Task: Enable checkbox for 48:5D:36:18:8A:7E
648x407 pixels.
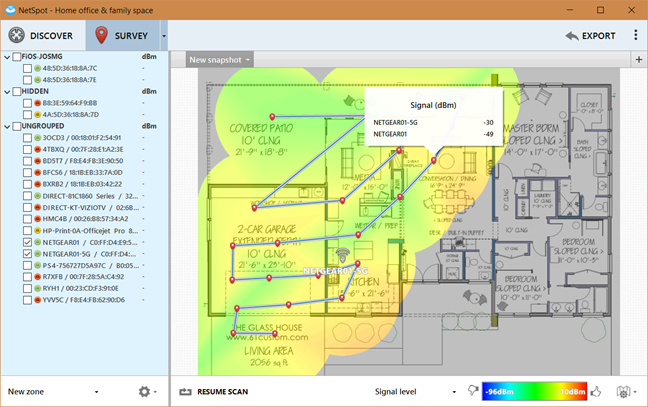Action: click(x=27, y=80)
